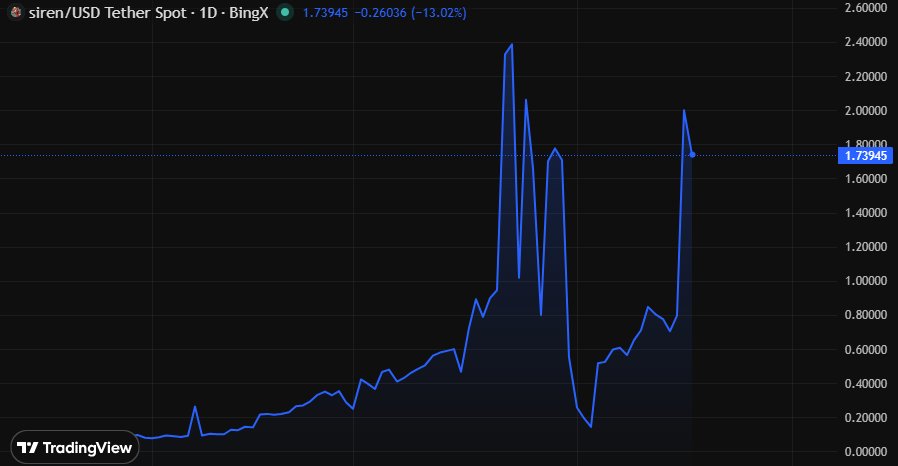Viewport: 898px width, 466px height.
Task: Click the 2.20000 price axis label
Action: pyautogui.click(x=865, y=76)
